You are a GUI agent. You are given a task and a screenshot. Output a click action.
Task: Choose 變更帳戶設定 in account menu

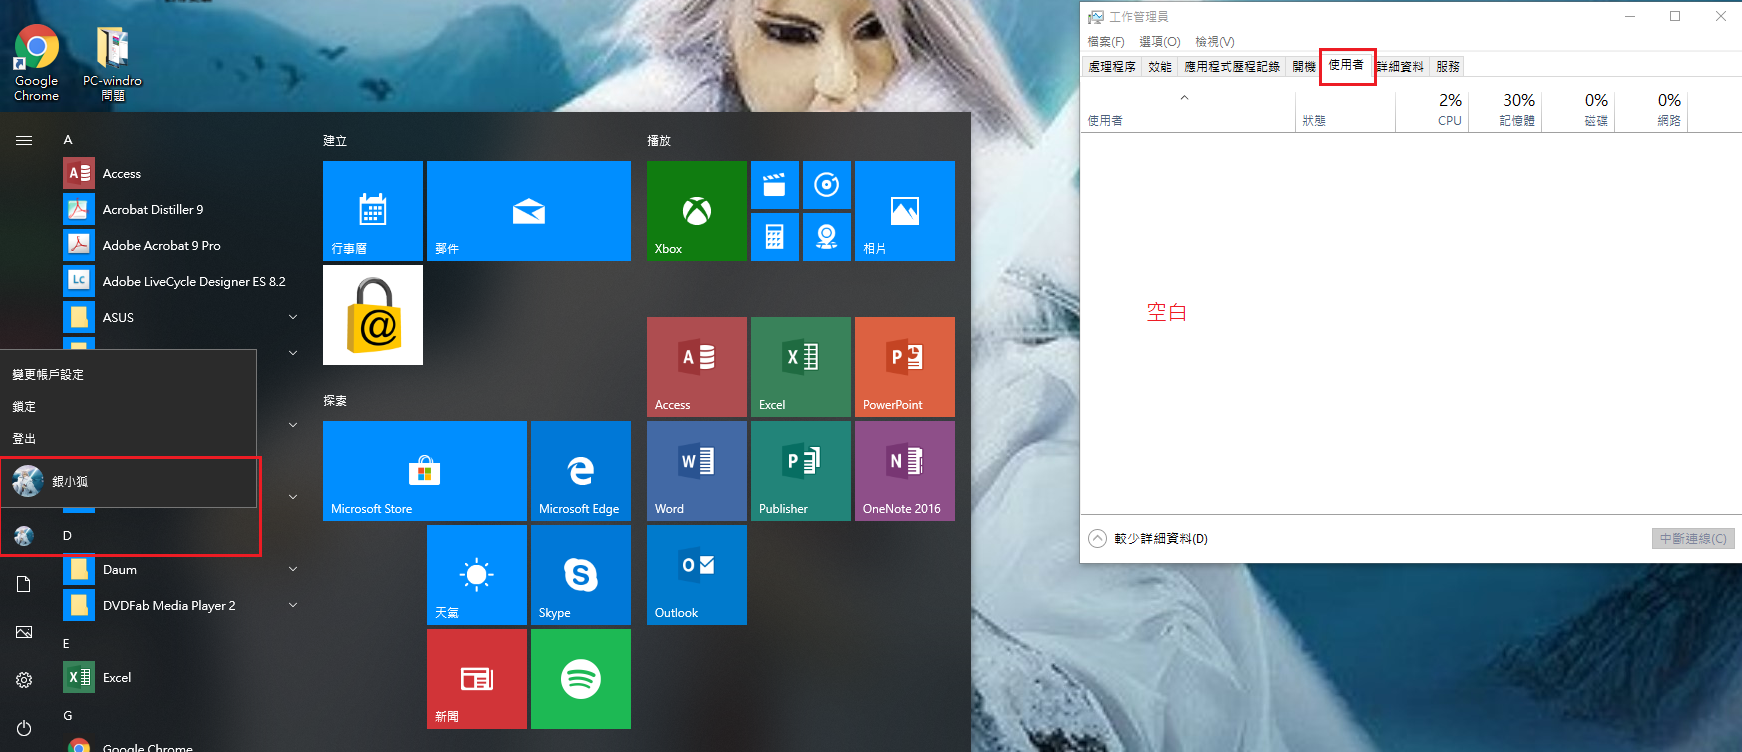[128, 374]
